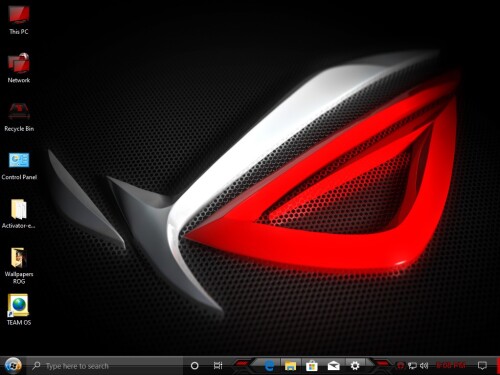Select the Network desktop icon
500x375 pixels.
tap(19, 68)
